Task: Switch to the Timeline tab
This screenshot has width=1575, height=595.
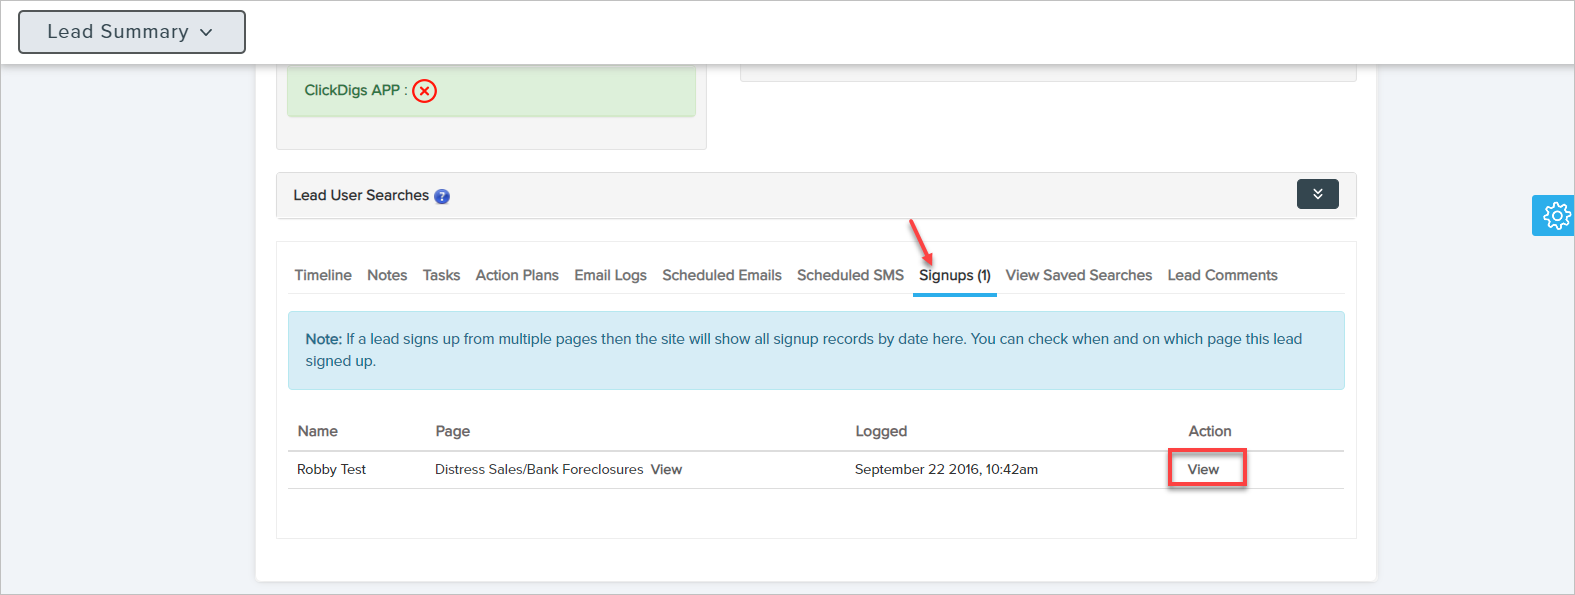Action: (323, 275)
